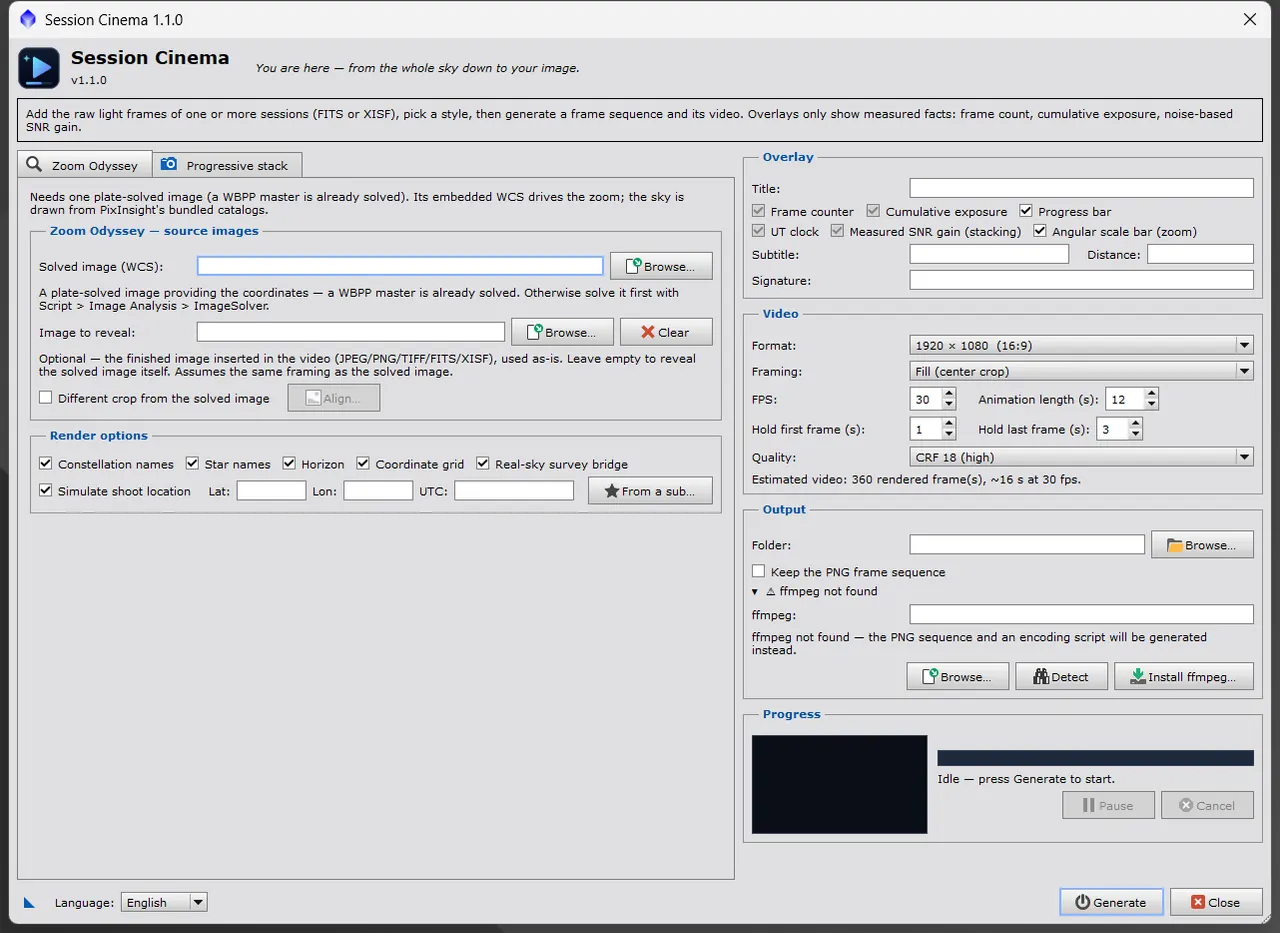The image size is (1280, 933).
Task: Click the Generate button
Action: click(1111, 902)
